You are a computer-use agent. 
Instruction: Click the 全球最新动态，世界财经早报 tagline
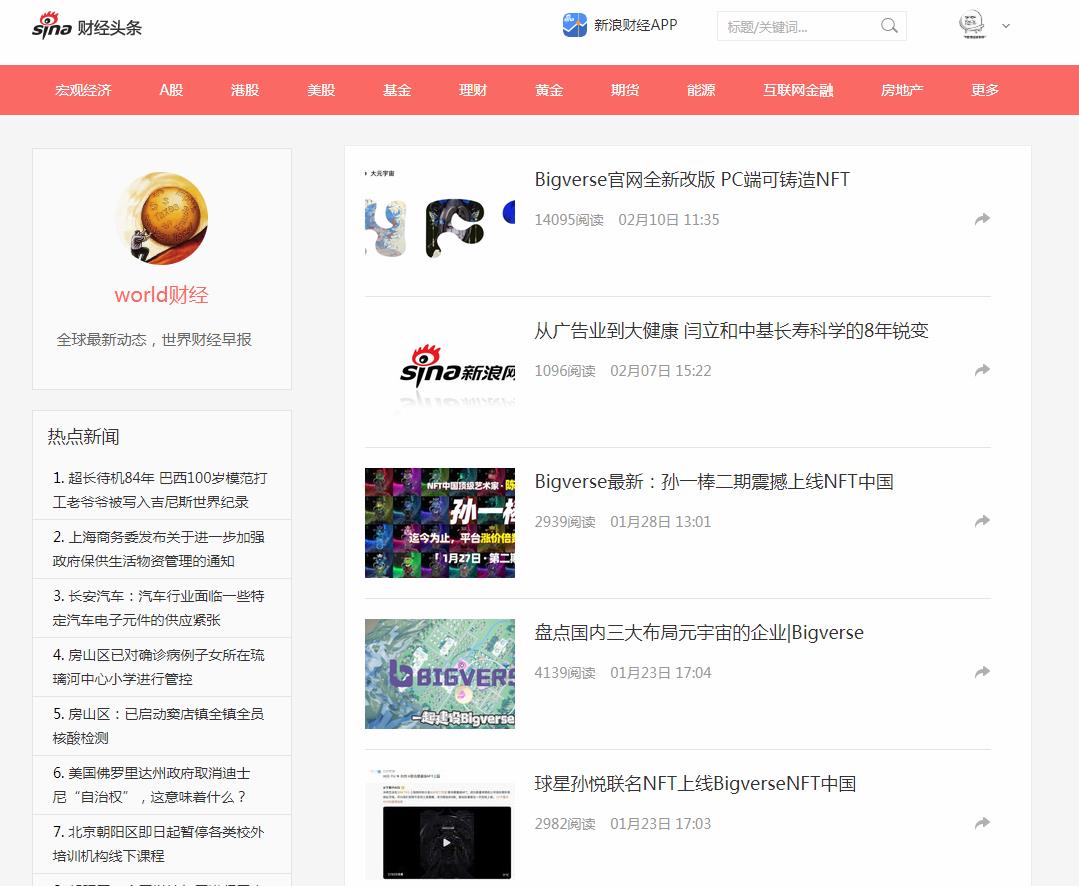click(x=154, y=340)
